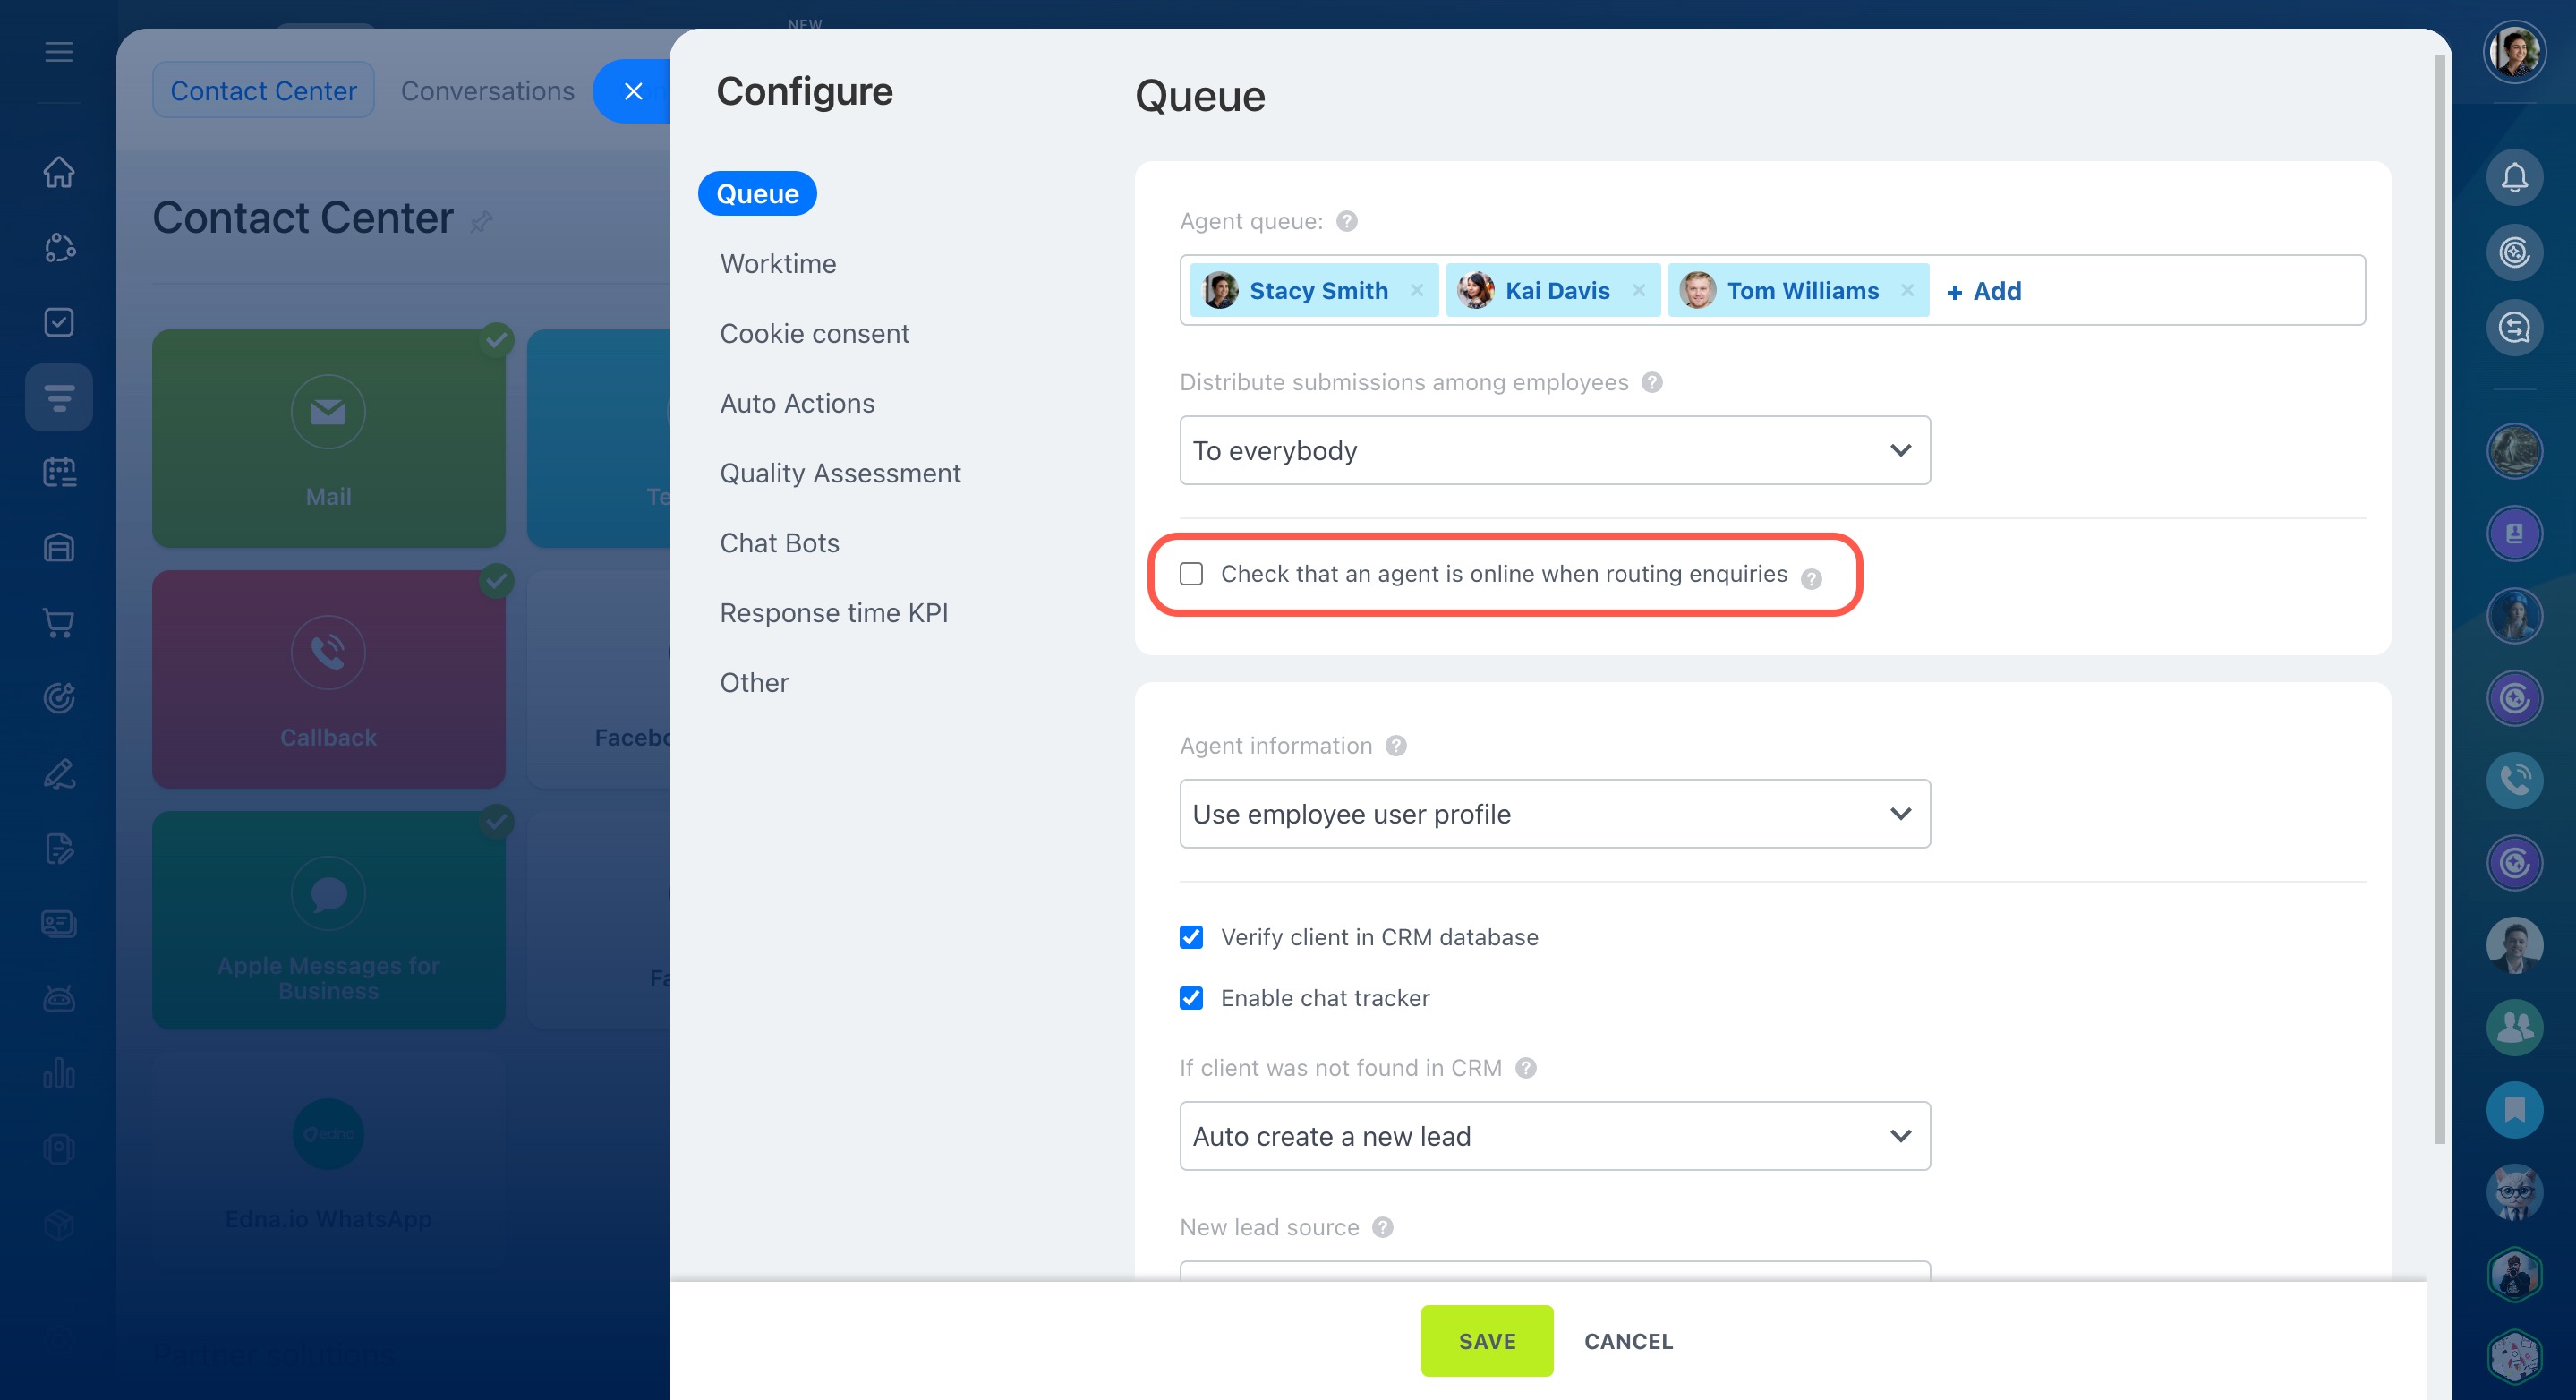Open the target goal icon in left sidebar
The height and width of the screenshot is (1400, 2576).
[59, 698]
